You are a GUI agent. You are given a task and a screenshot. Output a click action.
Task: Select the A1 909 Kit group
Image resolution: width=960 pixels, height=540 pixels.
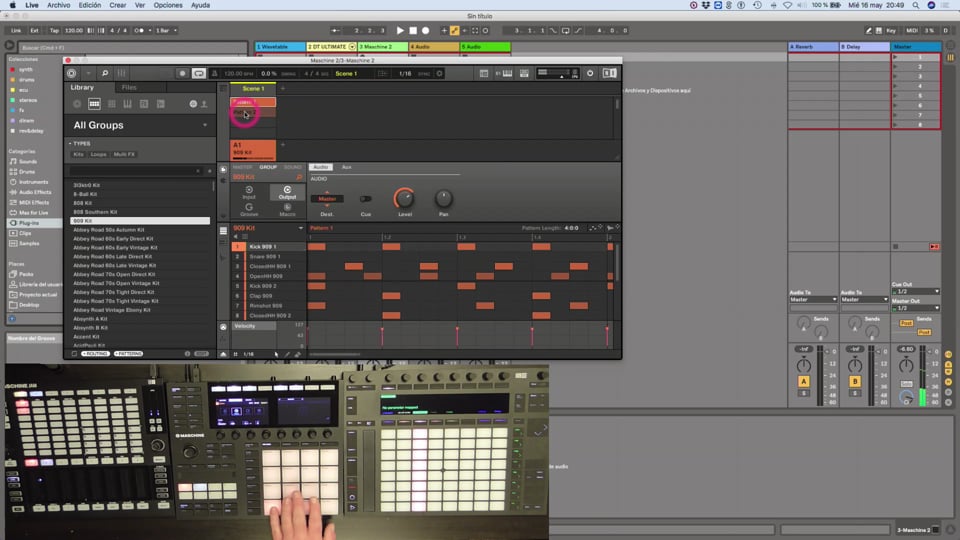[x=253, y=149]
